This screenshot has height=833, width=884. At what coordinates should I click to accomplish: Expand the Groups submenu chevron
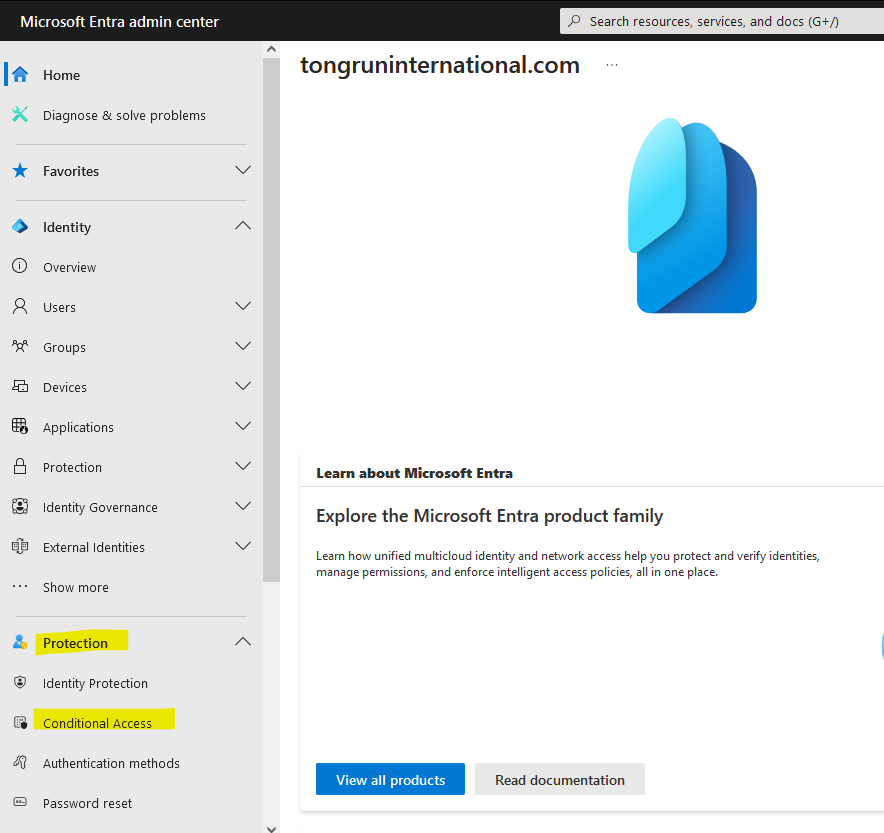243,346
